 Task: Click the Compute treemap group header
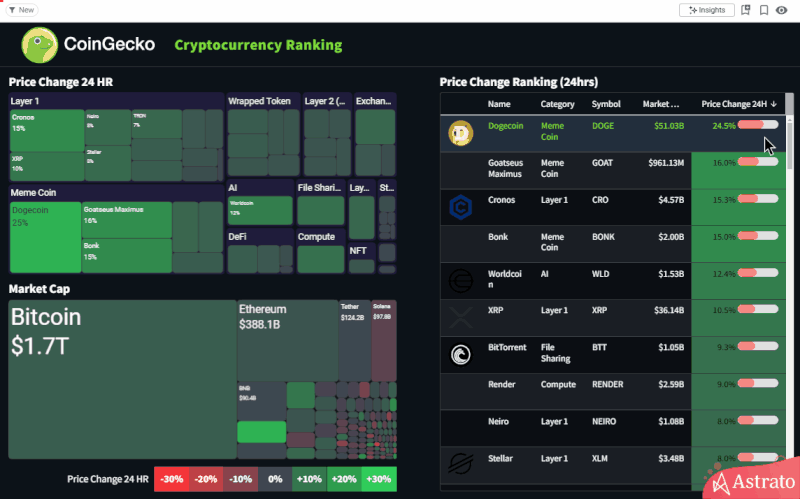coord(316,237)
